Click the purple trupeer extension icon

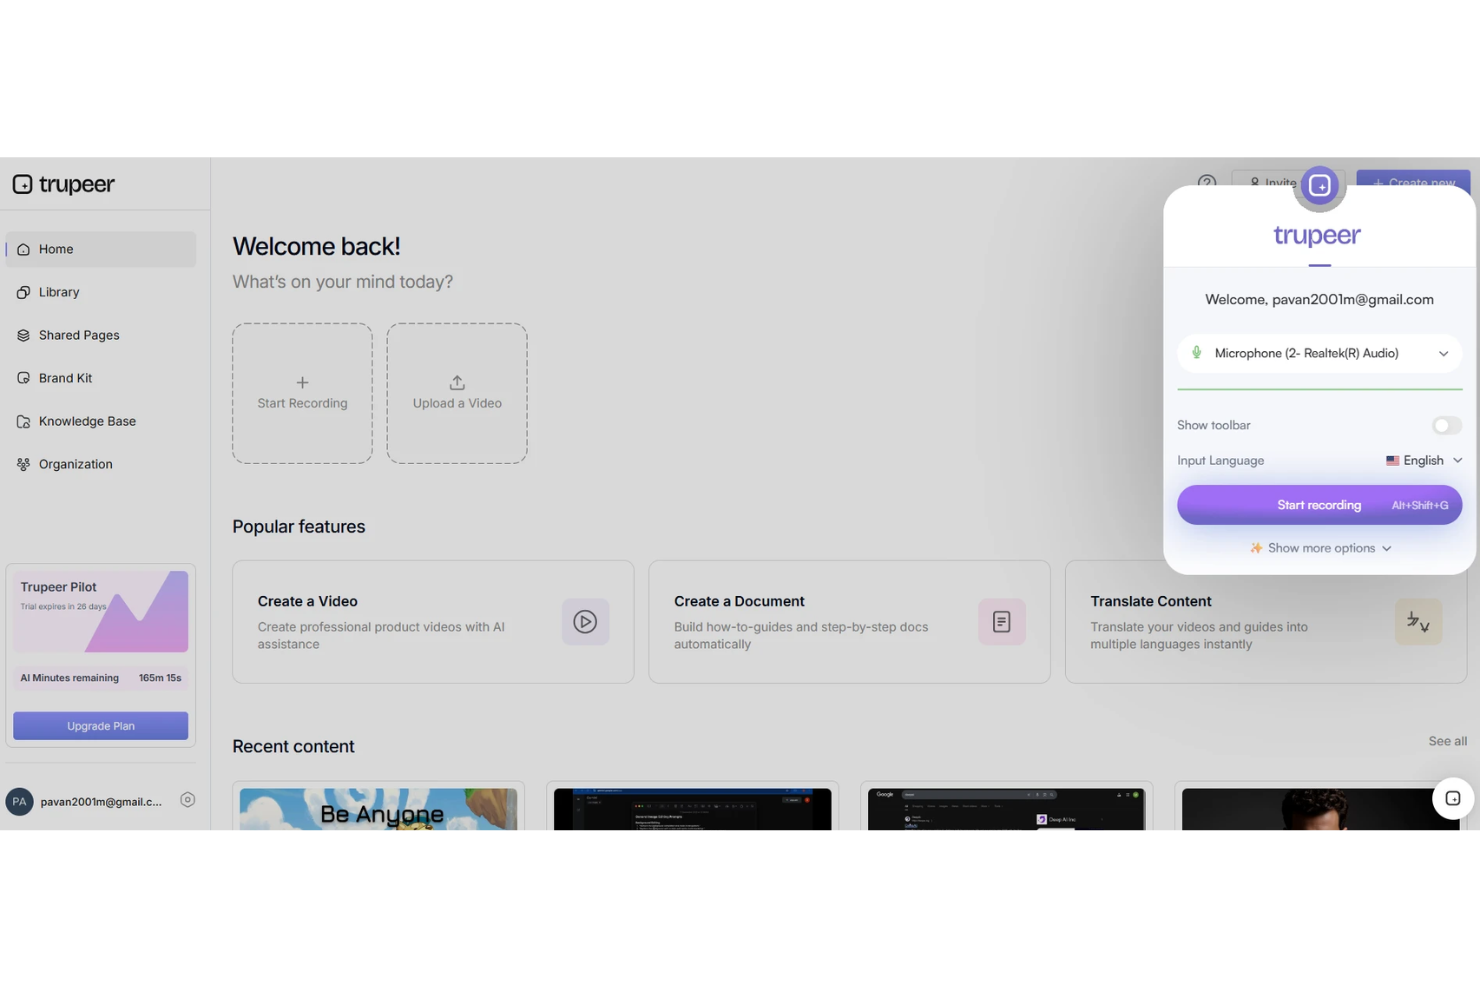coord(1320,186)
